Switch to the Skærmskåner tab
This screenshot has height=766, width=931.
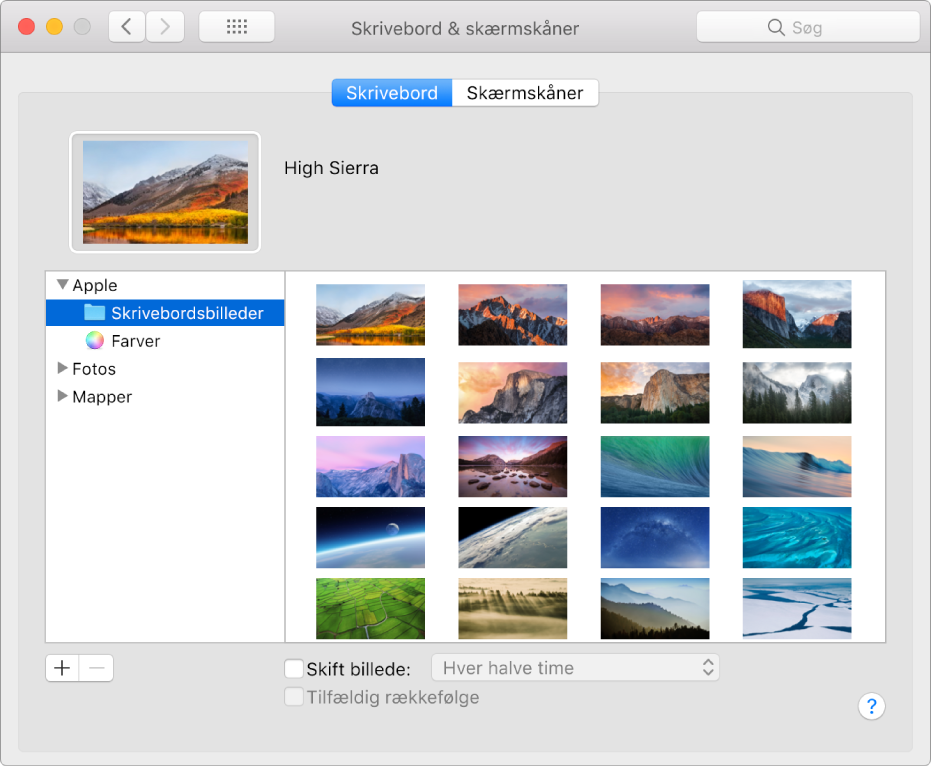click(x=524, y=92)
